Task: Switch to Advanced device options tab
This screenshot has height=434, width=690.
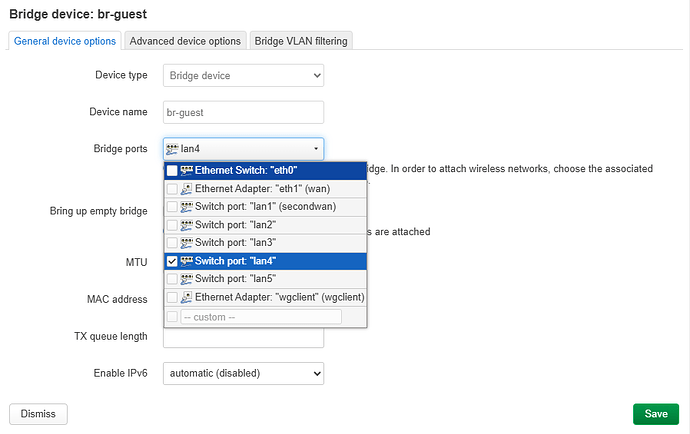Action: pos(185,41)
